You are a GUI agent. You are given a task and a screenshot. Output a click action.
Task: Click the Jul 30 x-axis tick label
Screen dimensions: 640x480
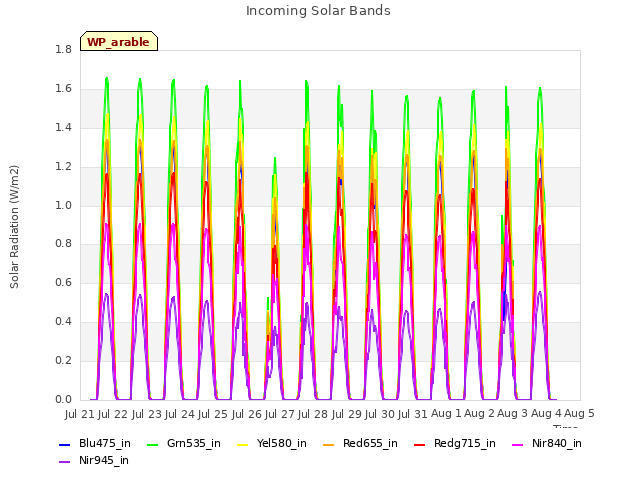pyautogui.click(x=380, y=414)
